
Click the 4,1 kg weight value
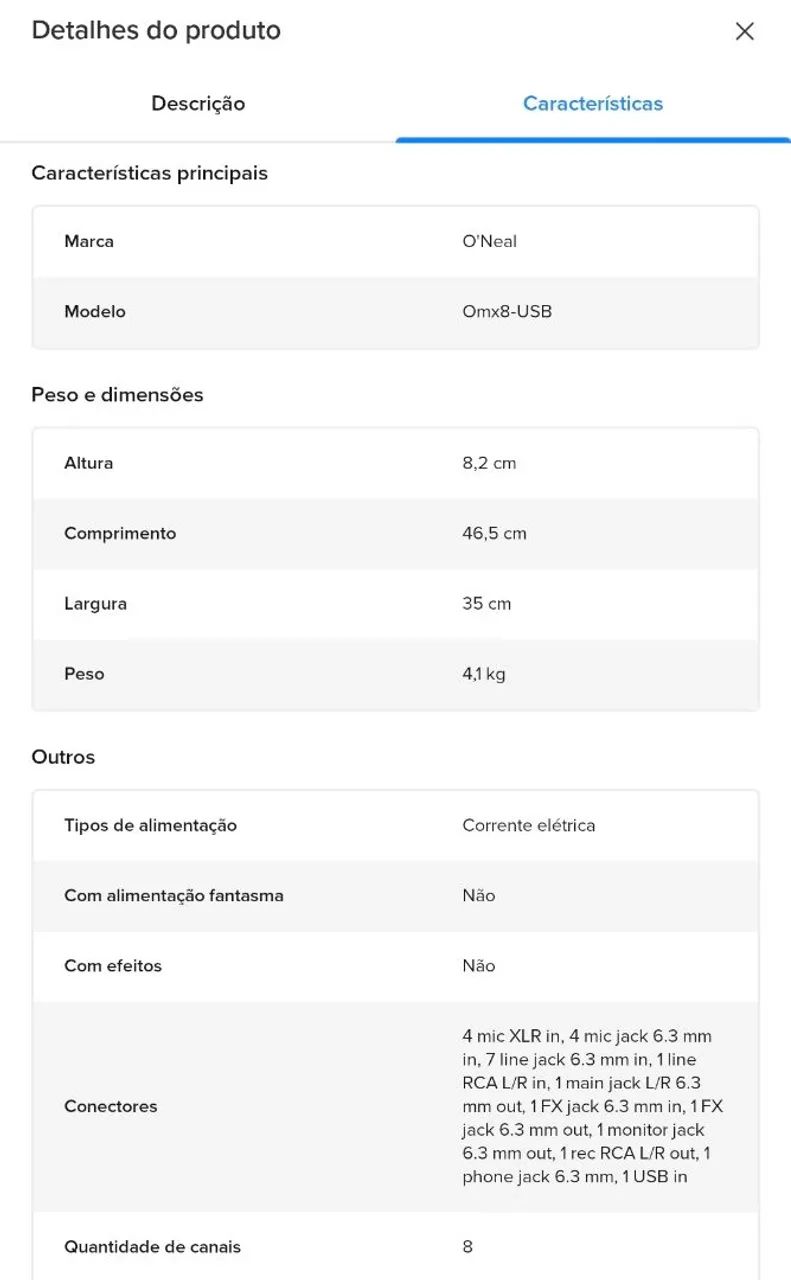pos(484,674)
